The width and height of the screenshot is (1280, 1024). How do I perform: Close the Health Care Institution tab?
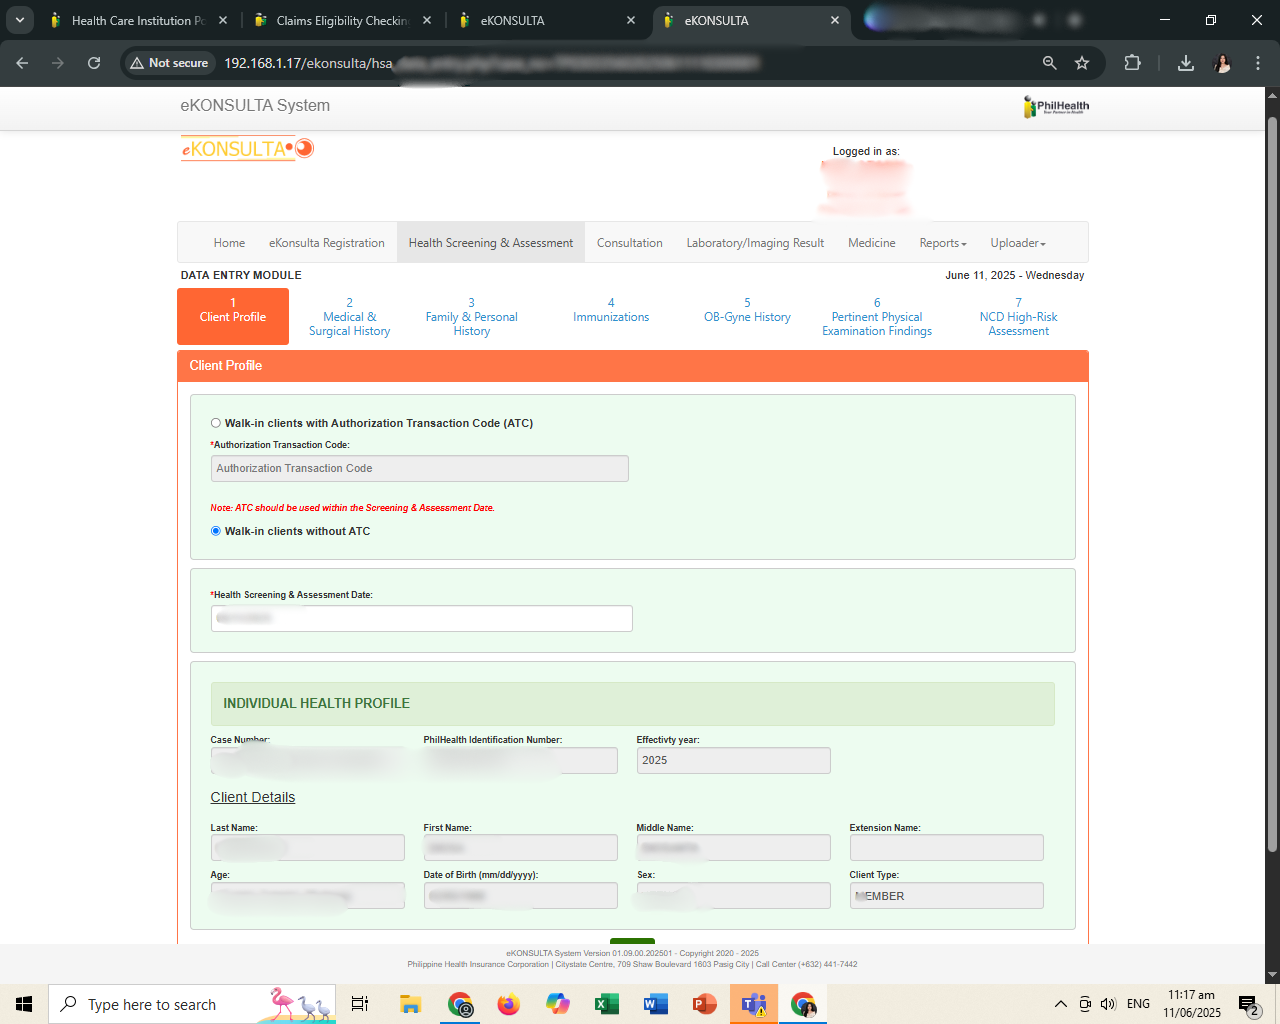[x=223, y=20]
